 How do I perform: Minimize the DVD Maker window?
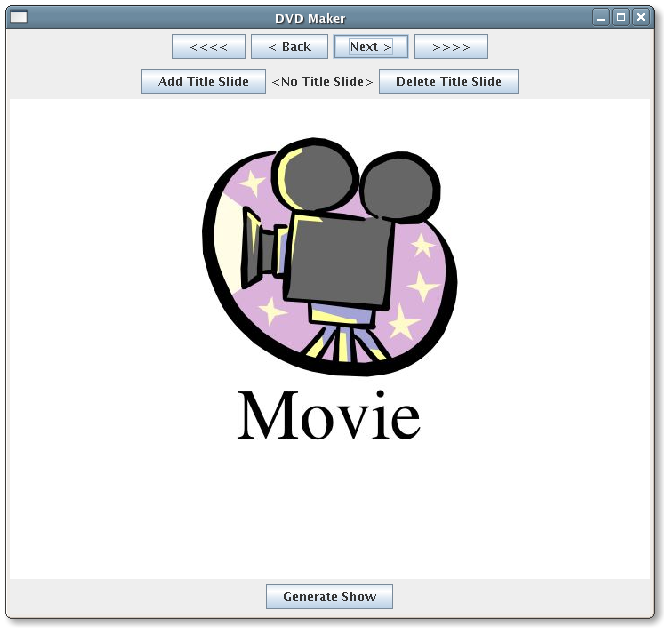[600, 17]
